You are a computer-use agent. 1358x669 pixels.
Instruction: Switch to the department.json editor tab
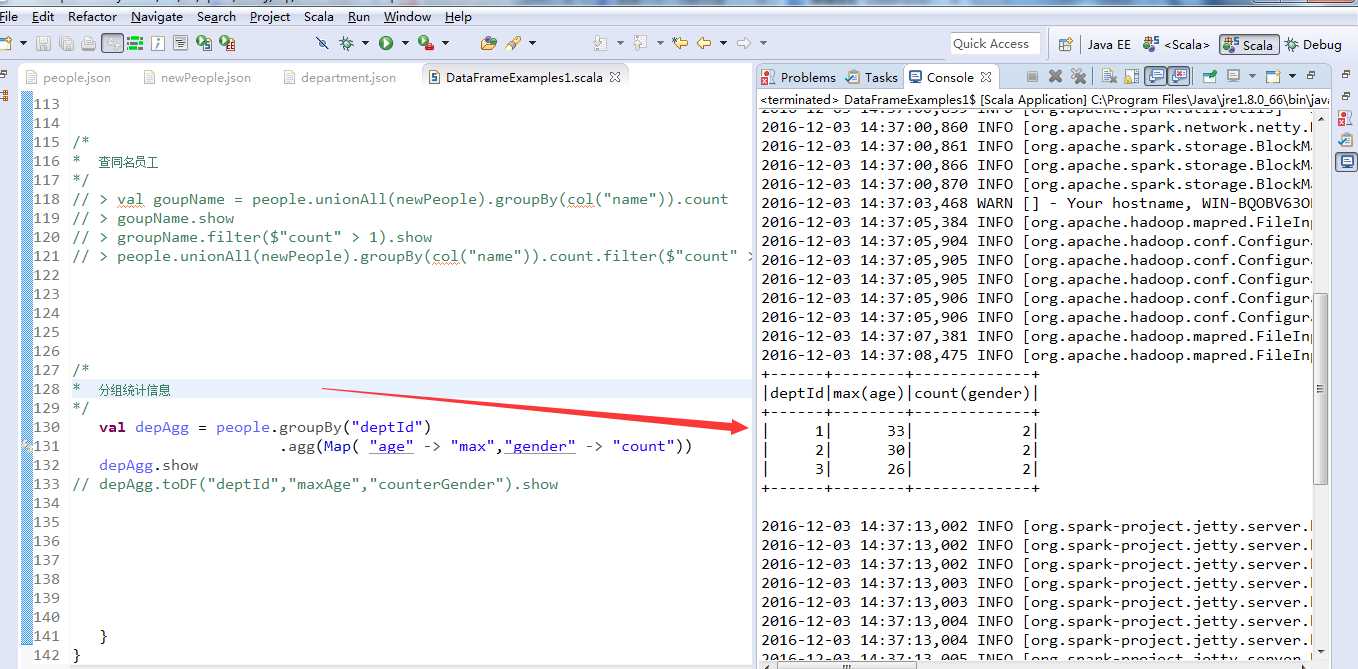340,77
